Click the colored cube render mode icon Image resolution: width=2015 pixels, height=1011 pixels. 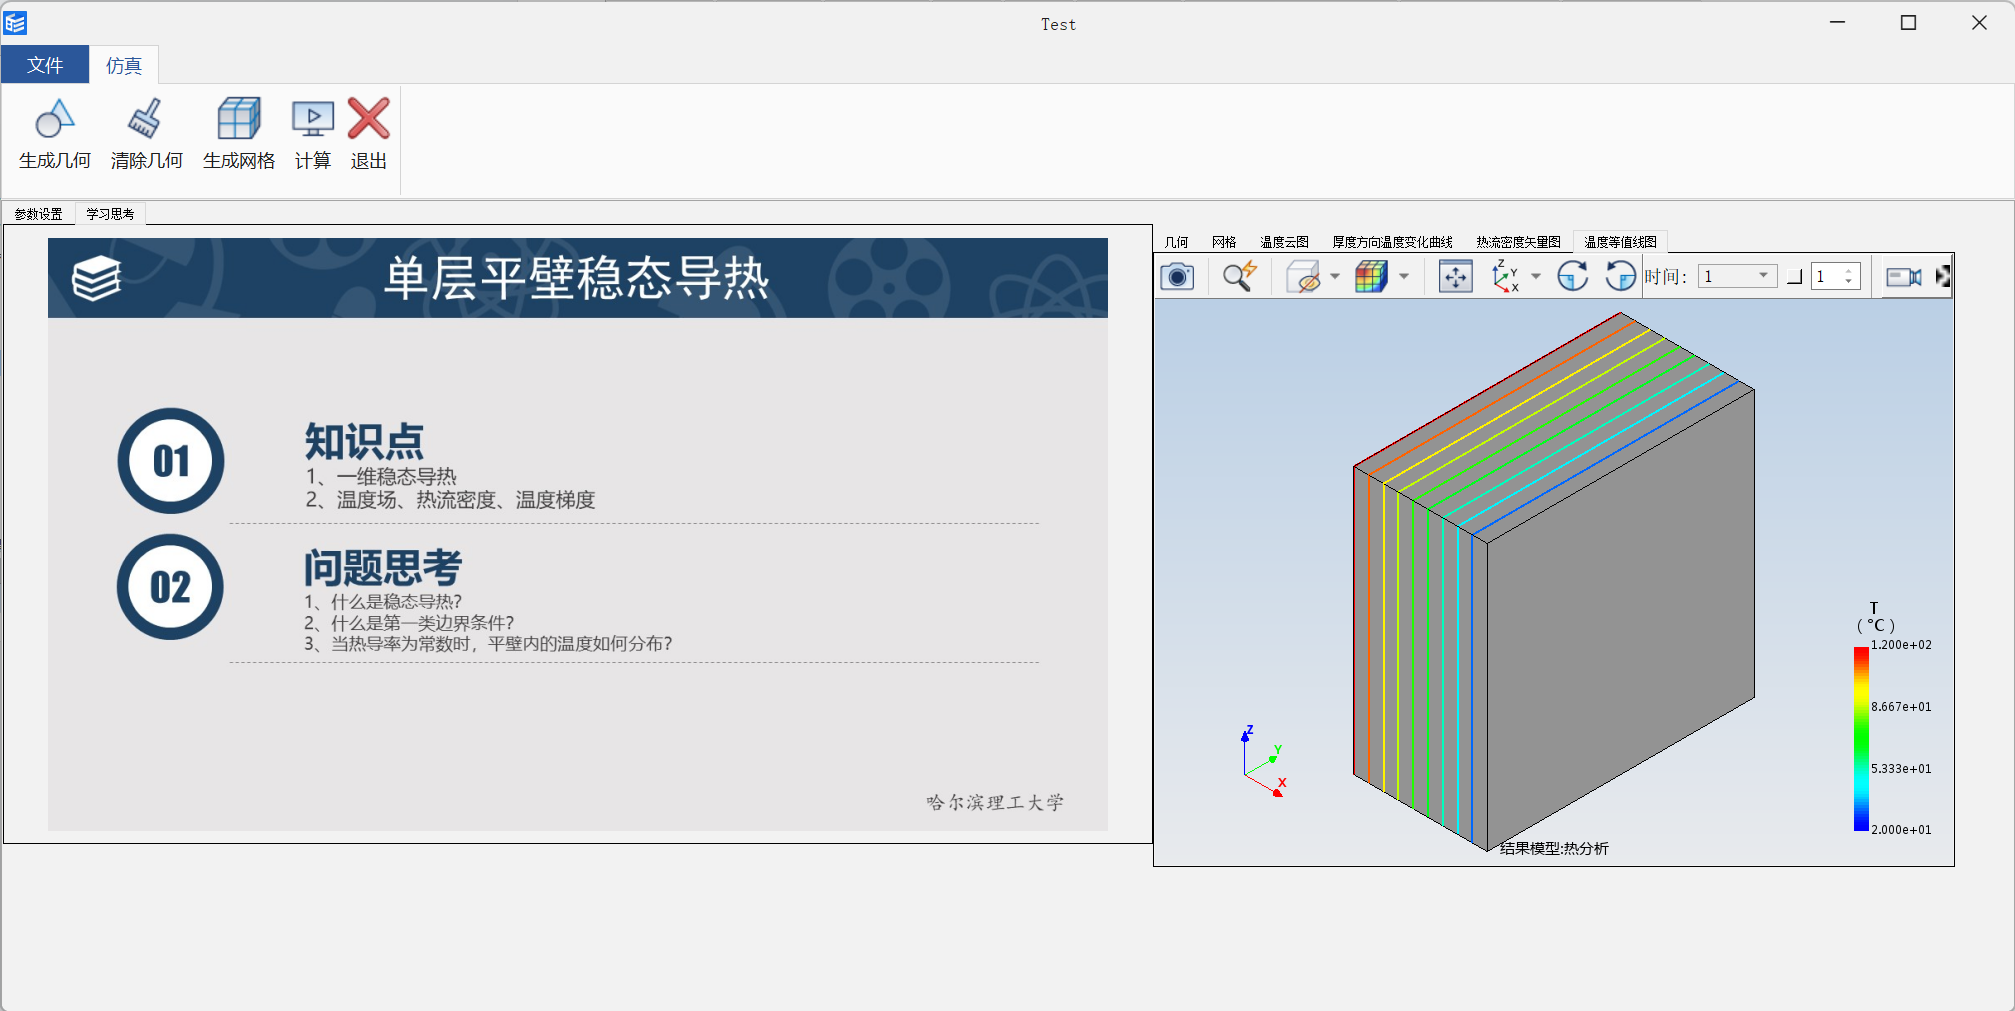click(x=1371, y=276)
